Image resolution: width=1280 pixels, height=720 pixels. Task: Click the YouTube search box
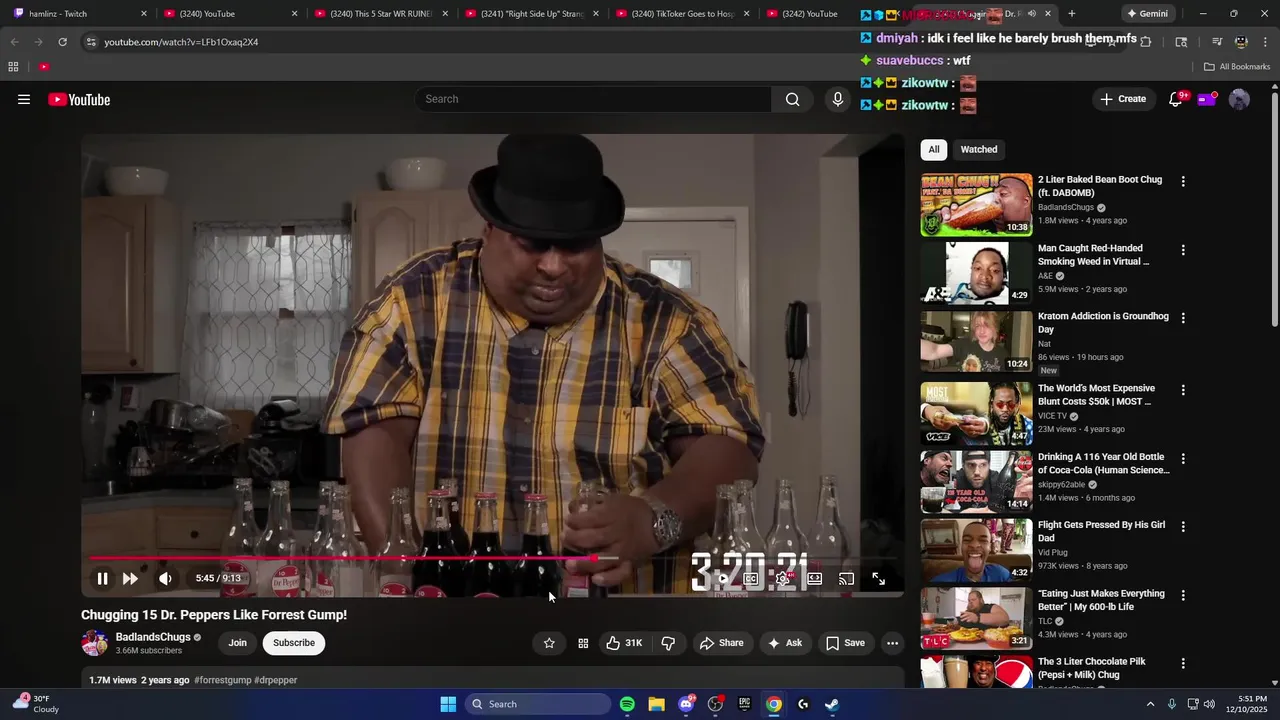point(593,99)
